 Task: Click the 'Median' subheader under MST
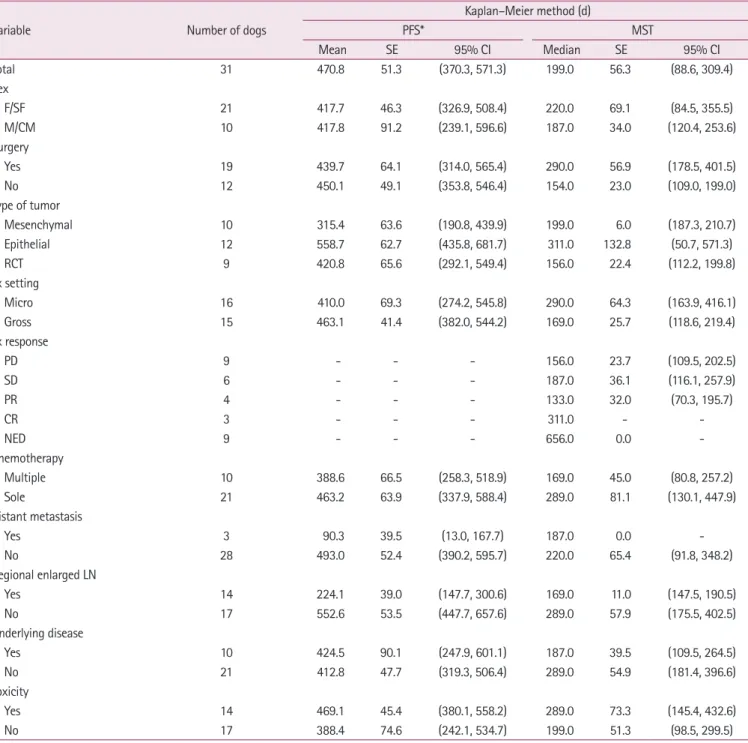pyautogui.click(x=561, y=50)
